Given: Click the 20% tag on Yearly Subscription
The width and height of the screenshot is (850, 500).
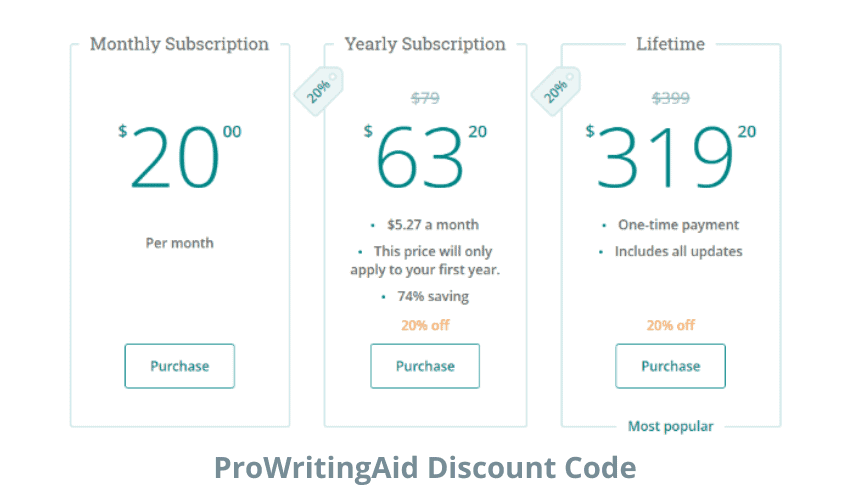Looking at the screenshot, I should point(319,91).
